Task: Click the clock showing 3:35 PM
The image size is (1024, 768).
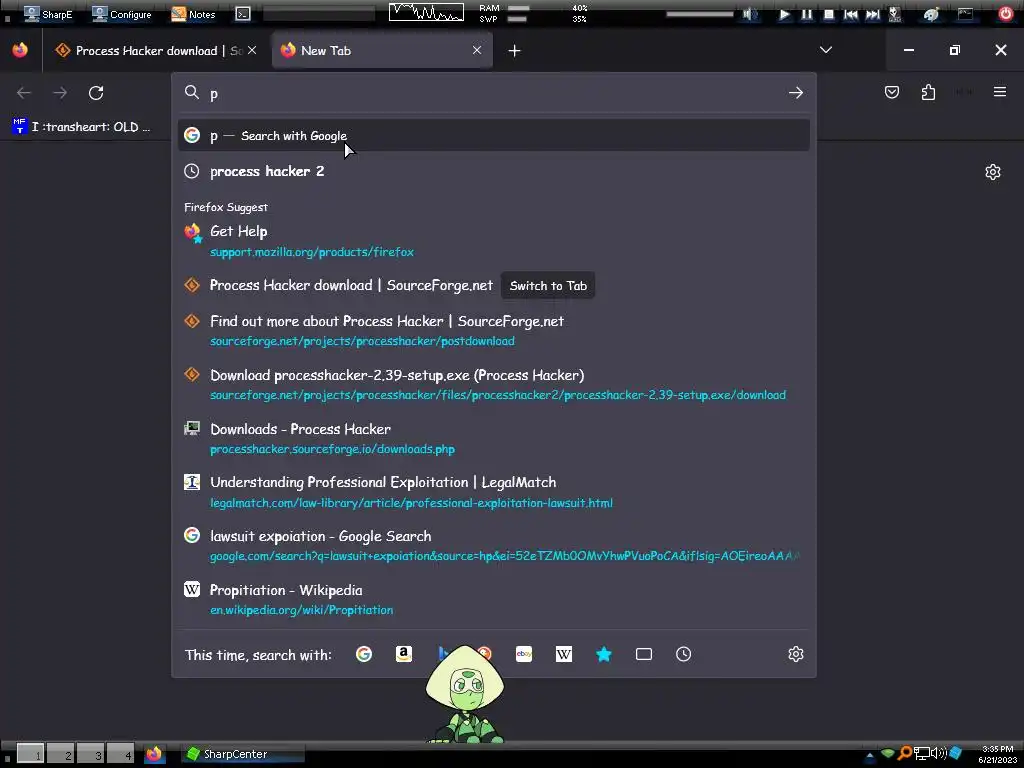Action: point(997,754)
